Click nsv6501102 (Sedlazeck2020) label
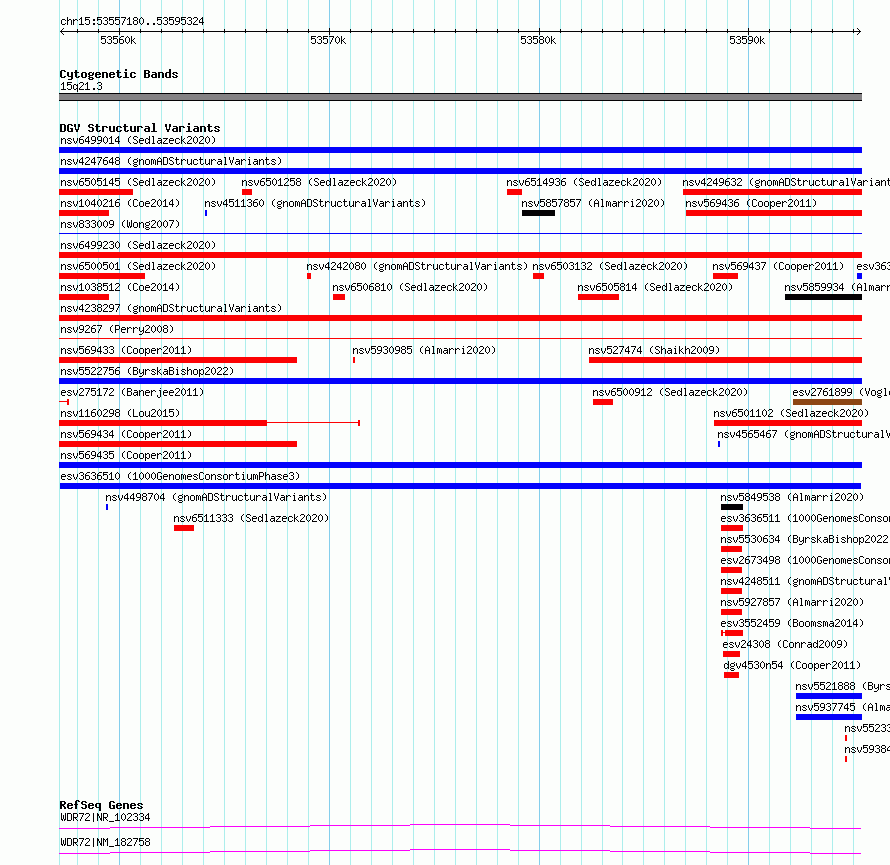This screenshot has width=890, height=865. 791,413
